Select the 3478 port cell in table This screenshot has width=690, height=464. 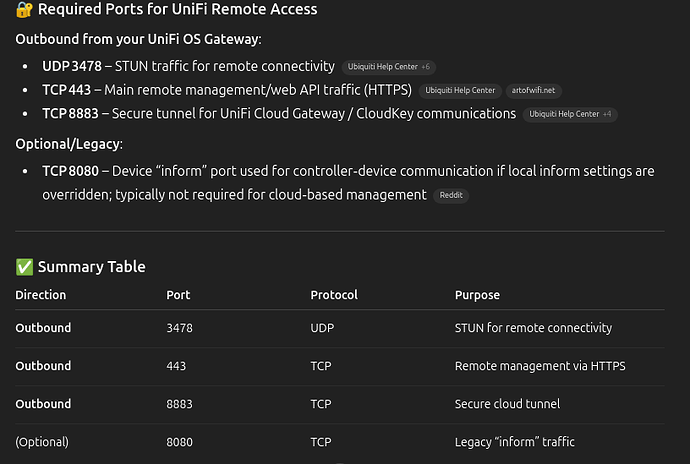(179, 328)
